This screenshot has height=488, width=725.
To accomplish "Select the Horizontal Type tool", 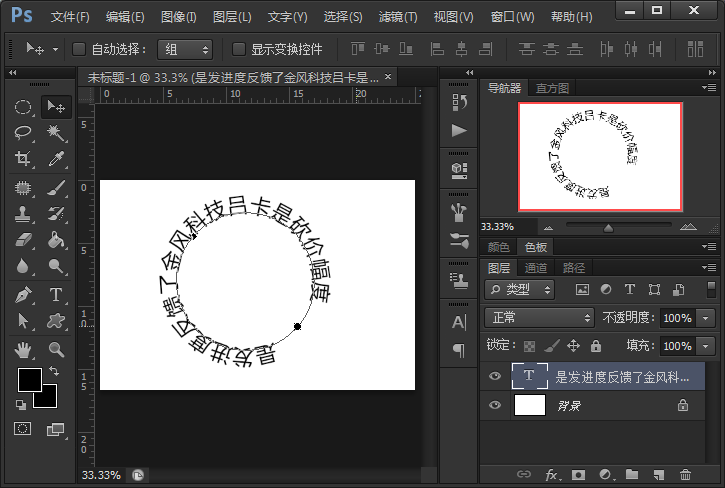I will click(56, 295).
